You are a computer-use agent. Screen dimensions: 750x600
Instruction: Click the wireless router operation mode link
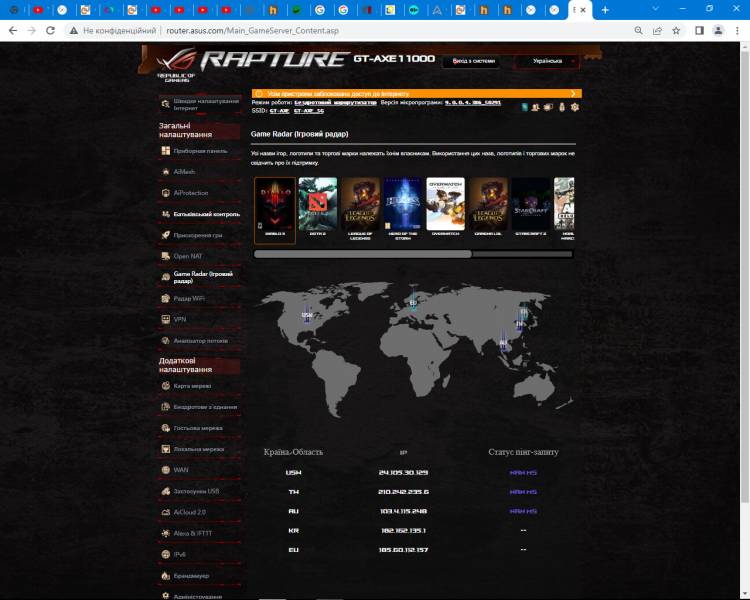pos(335,102)
